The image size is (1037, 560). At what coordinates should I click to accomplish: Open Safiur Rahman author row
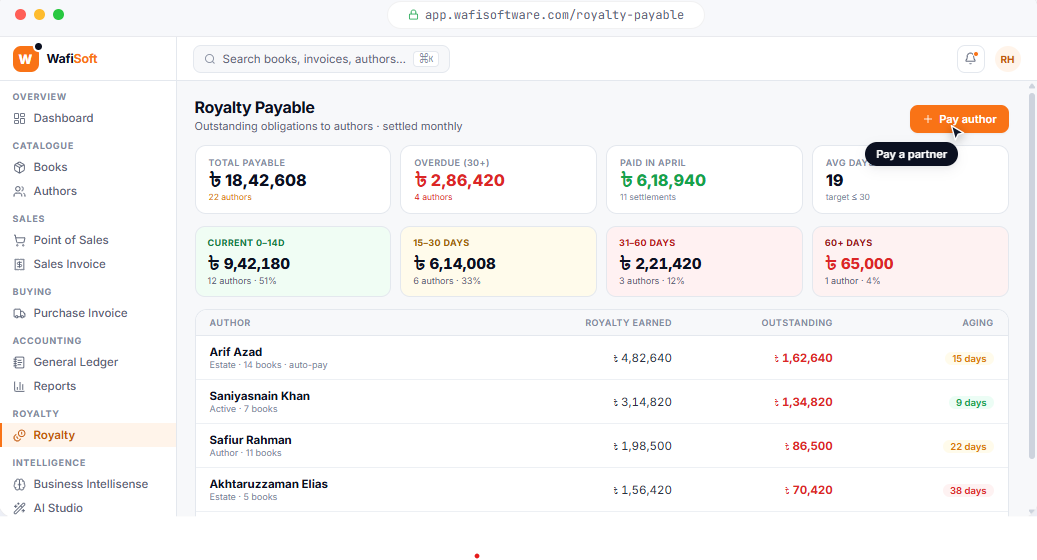coord(602,446)
